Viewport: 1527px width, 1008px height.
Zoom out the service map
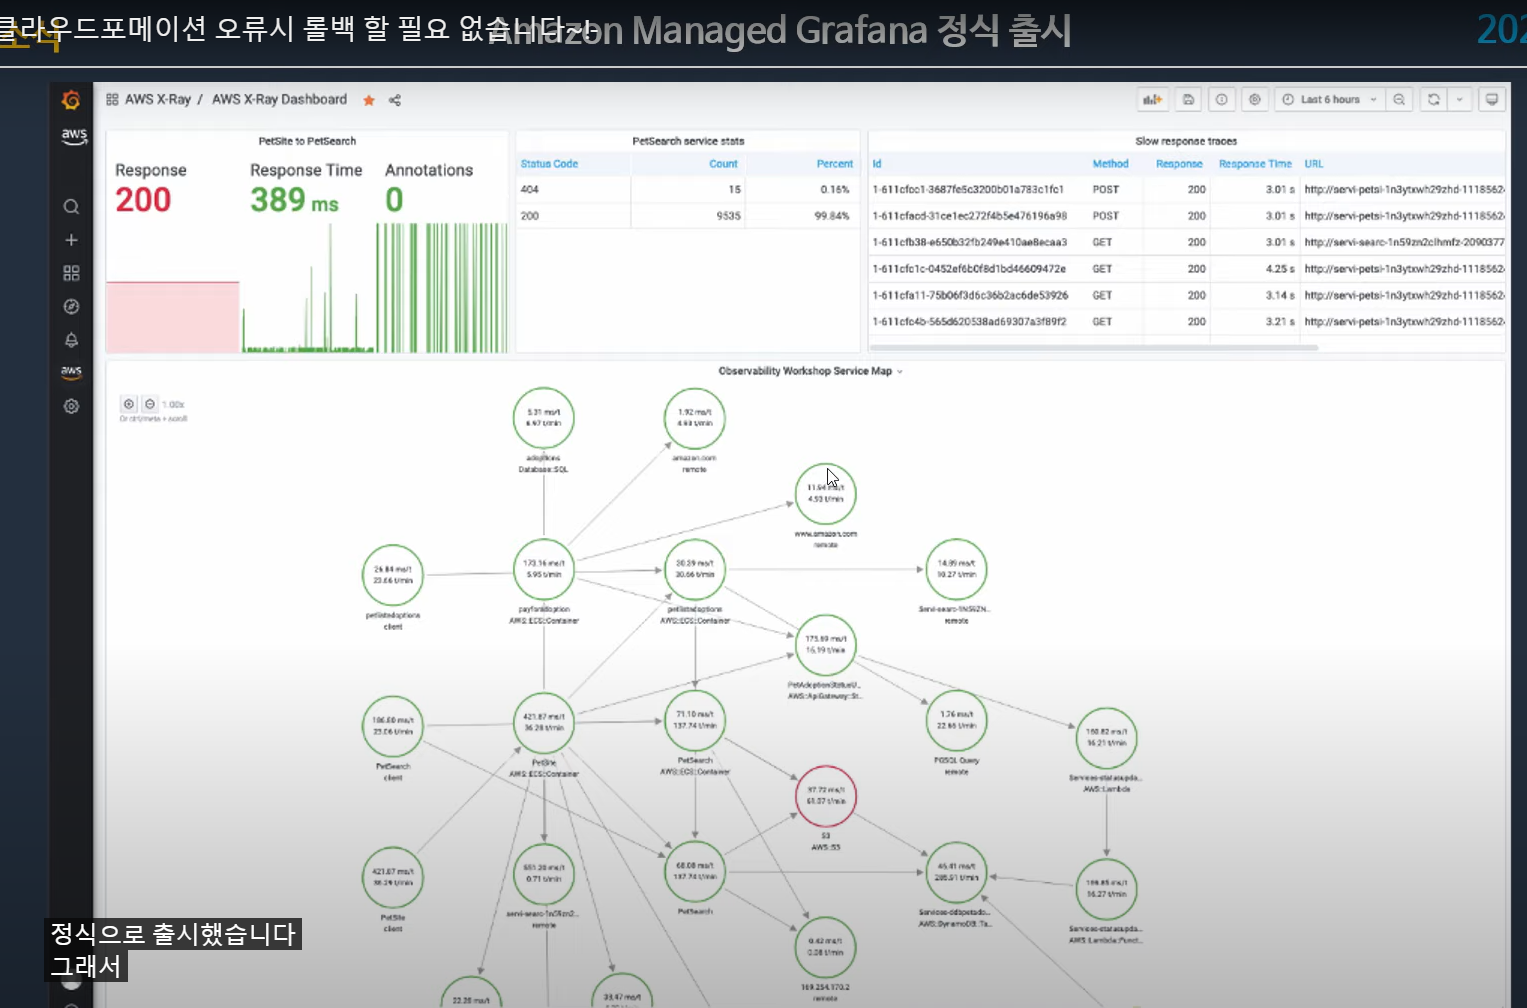[150, 404]
